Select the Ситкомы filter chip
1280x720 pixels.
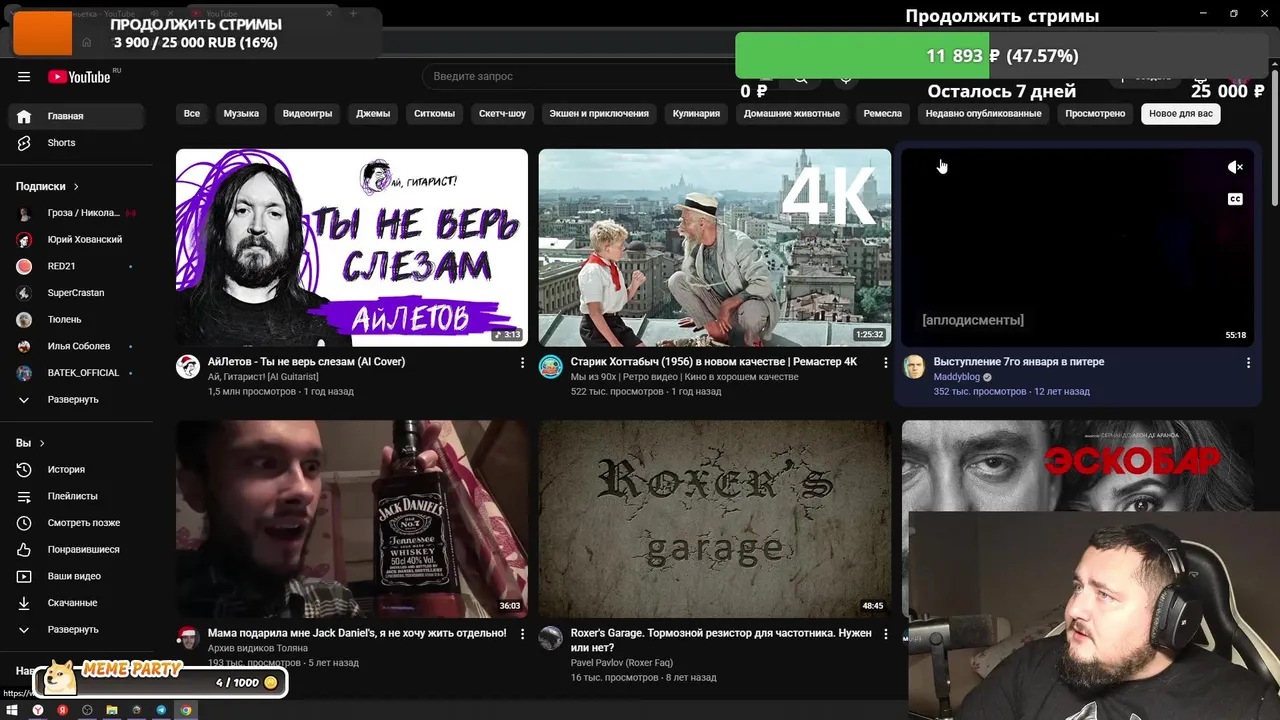pos(434,114)
